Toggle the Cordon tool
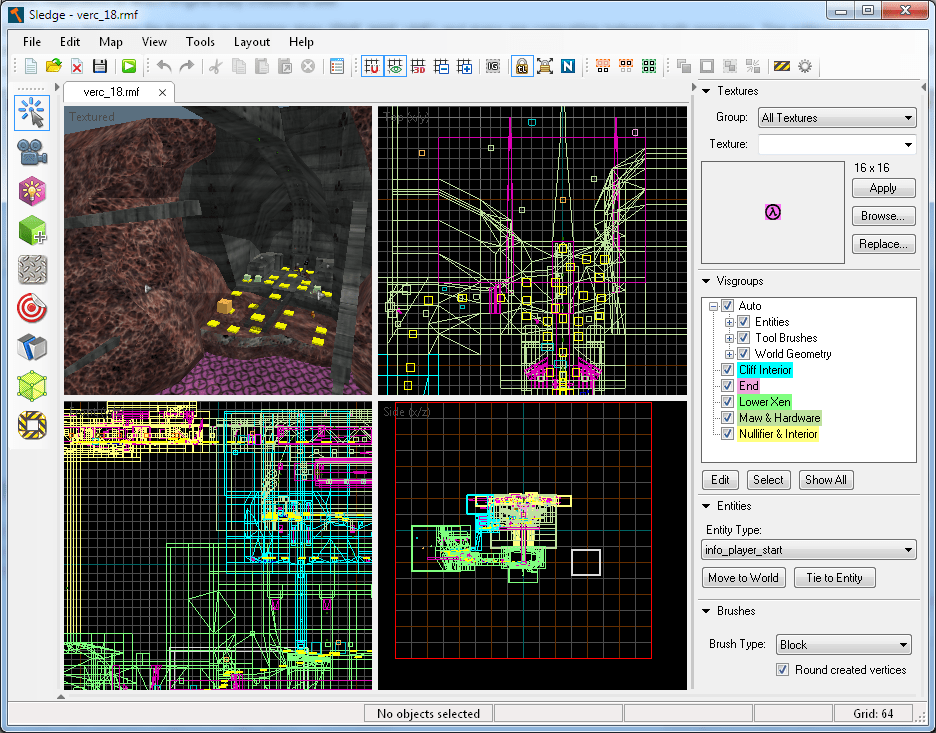 tap(33, 425)
